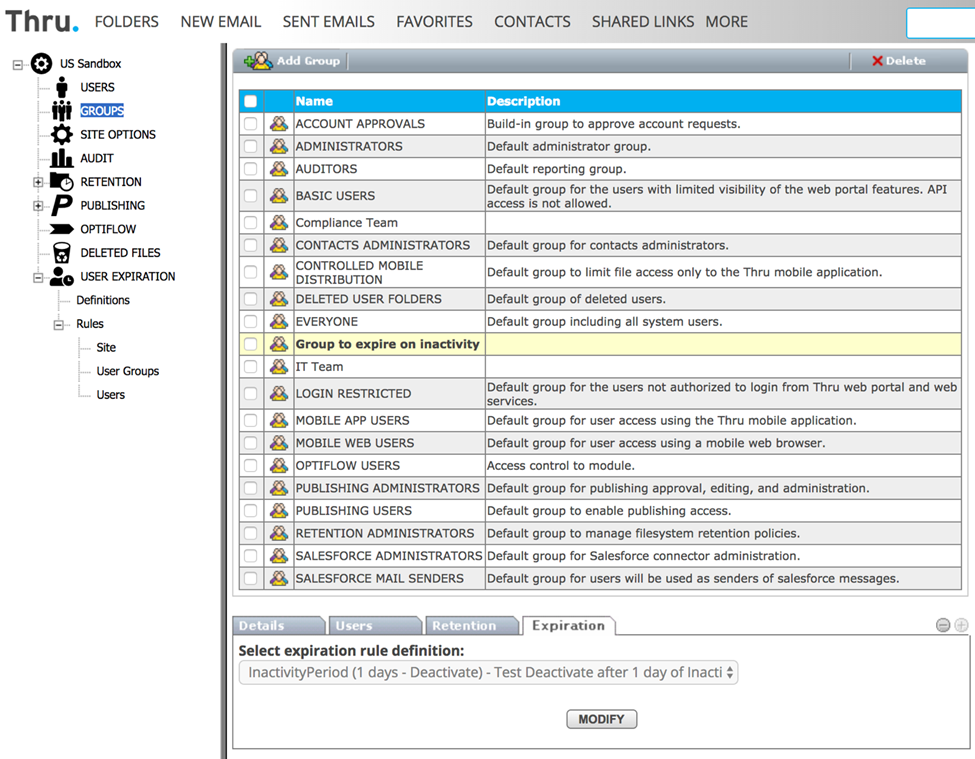Image resolution: width=975 pixels, height=759 pixels.
Task: Click the Site Options gear icon
Action: tap(62, 134)
